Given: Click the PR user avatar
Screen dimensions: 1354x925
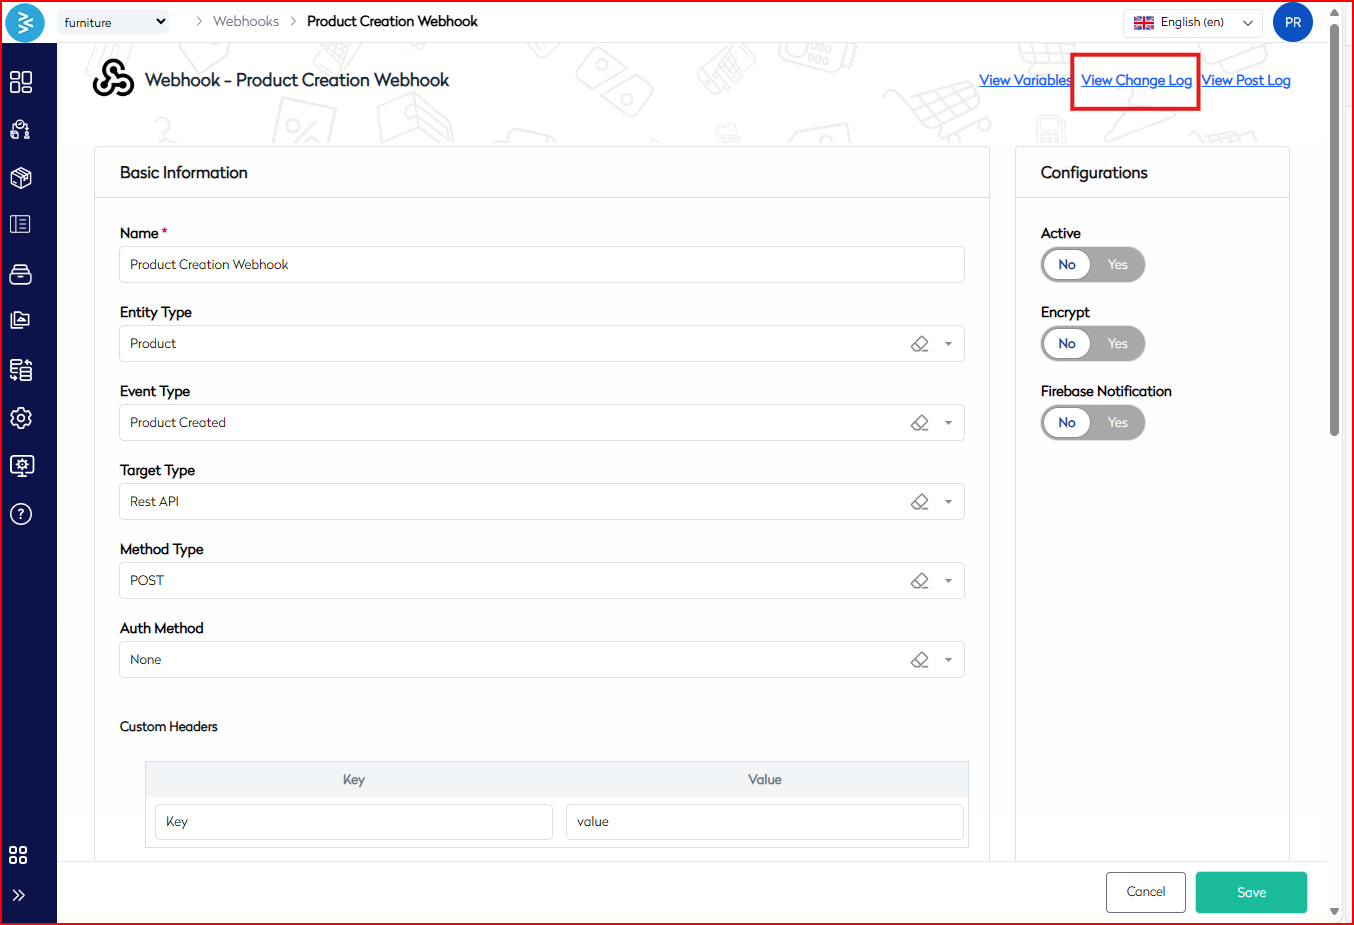Looking at the screenshot, I should [1292, 22].
